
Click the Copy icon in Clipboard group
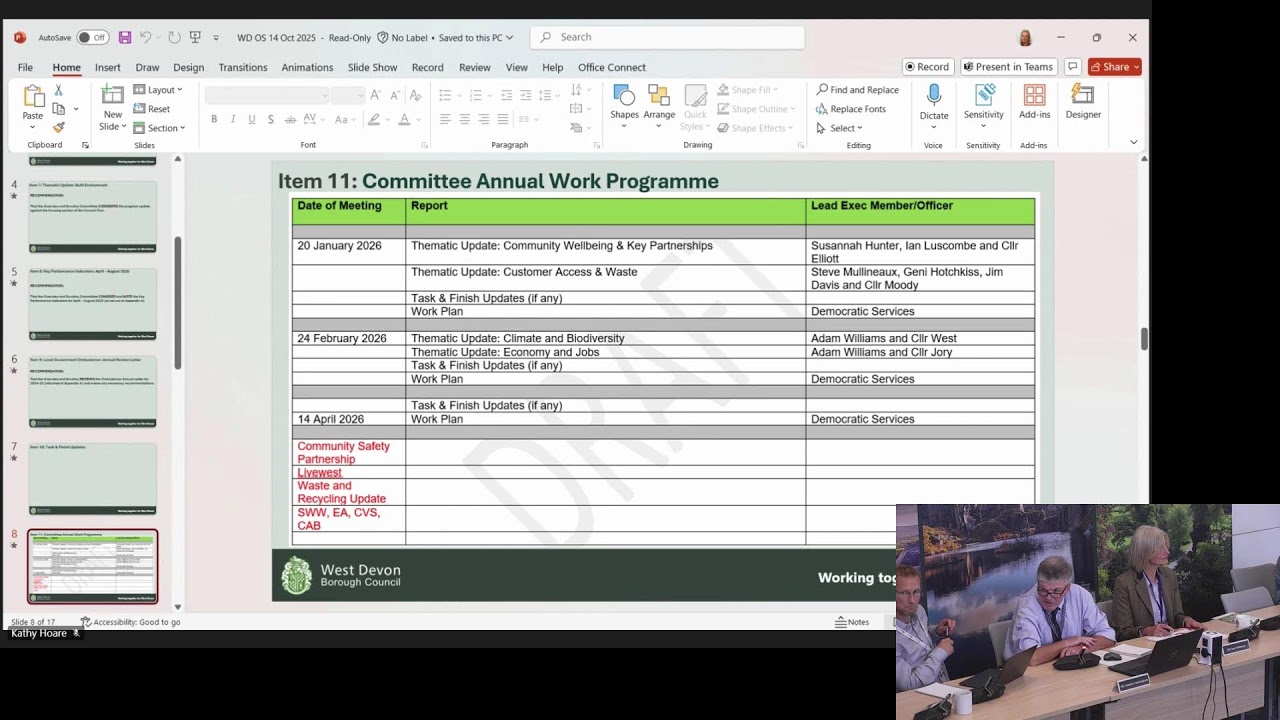click(x=59, y=109)
